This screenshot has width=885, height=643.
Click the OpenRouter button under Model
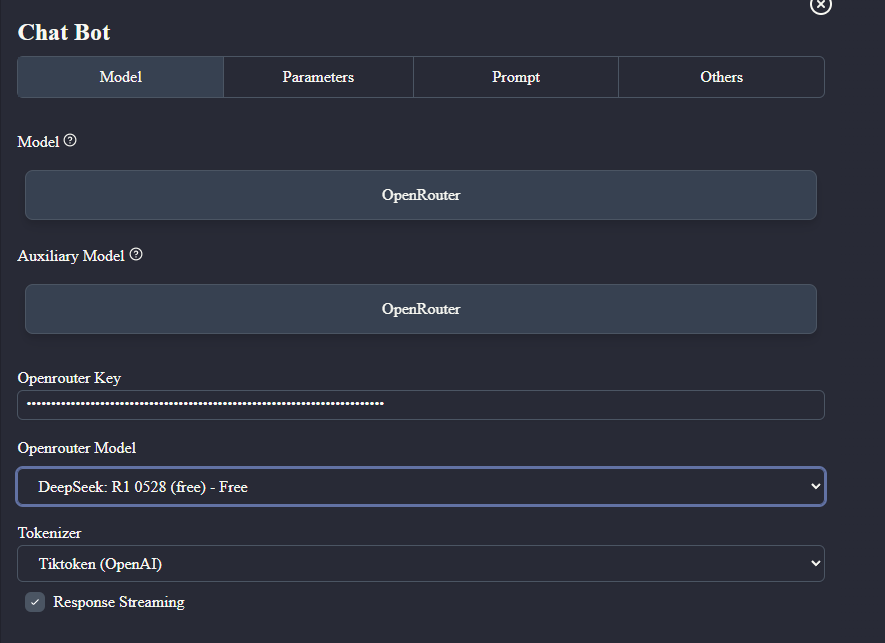click(x=421, y=195)
